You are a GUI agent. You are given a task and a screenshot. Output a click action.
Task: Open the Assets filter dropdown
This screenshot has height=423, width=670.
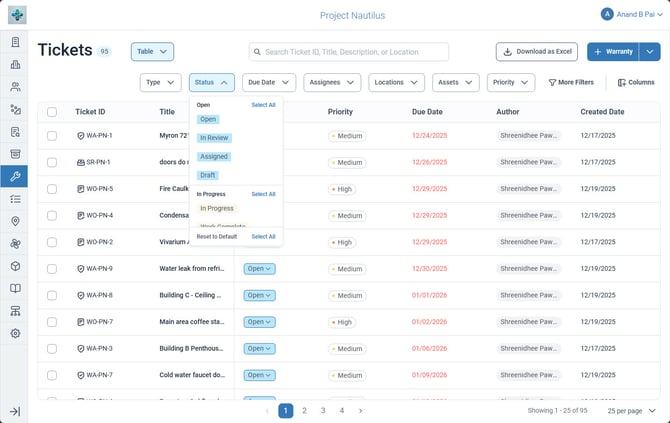[455, 82]
